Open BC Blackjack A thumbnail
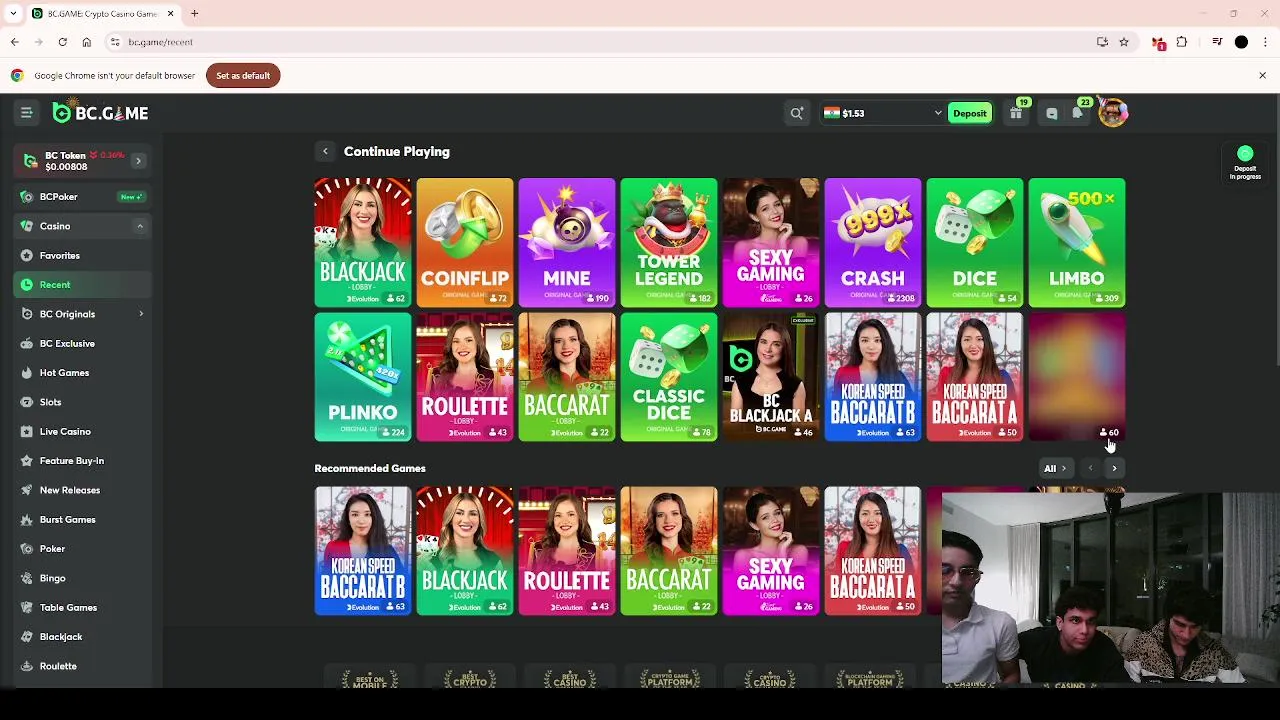Screen dimensions: 1280x720 771,377
